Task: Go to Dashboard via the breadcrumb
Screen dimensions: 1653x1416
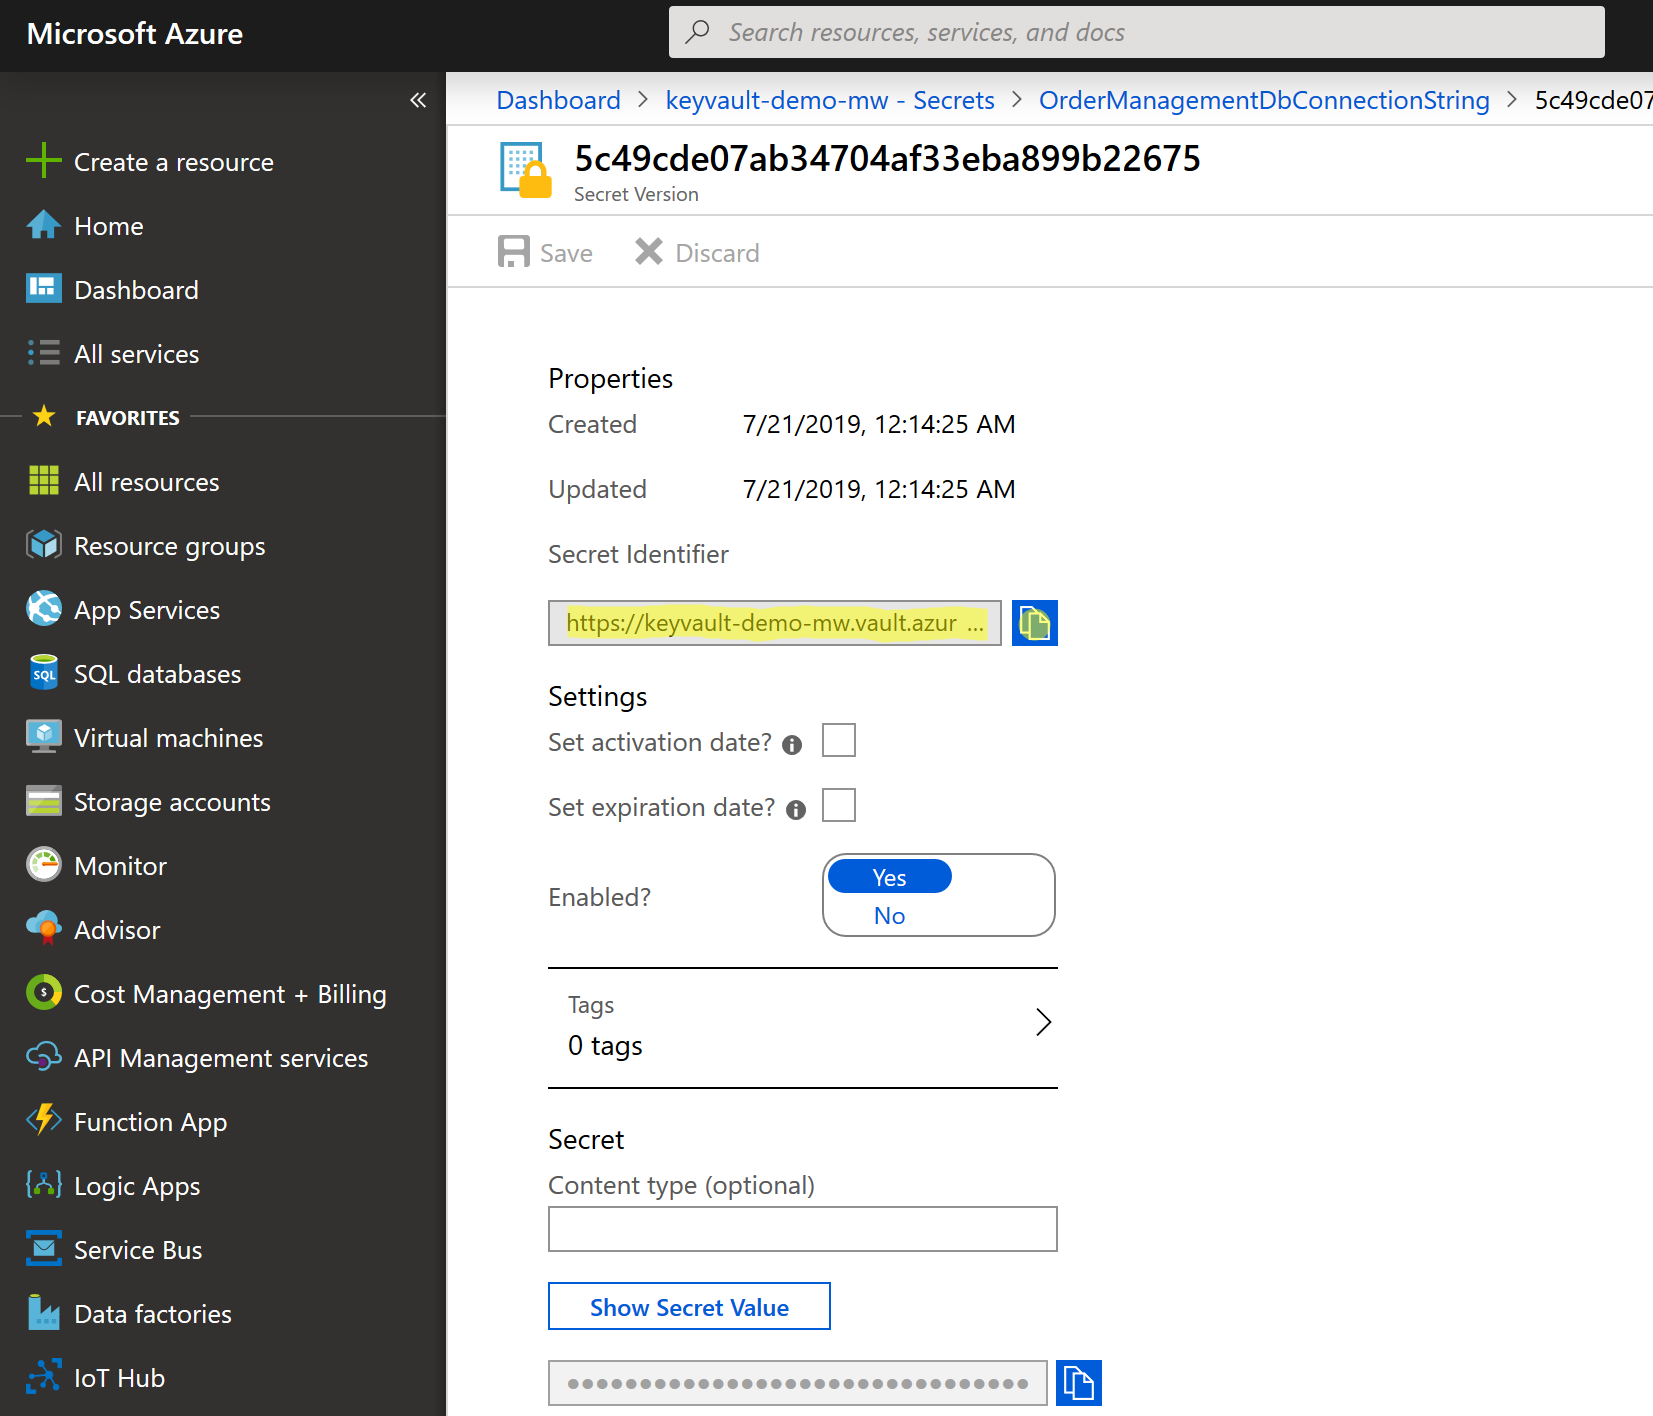Action: [x=558, y=99]
